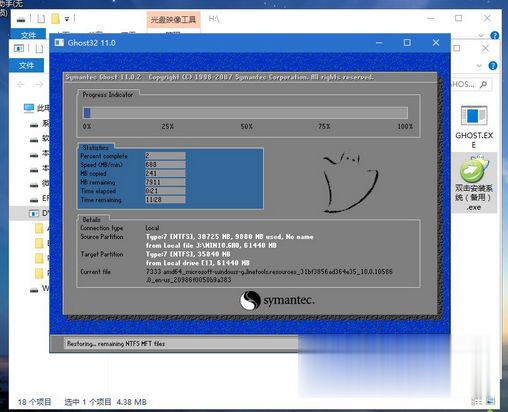This screenshot has height=412, width=508.
Task: Click the forward arrow in Explorer navigation
Action: coord(39,85)
